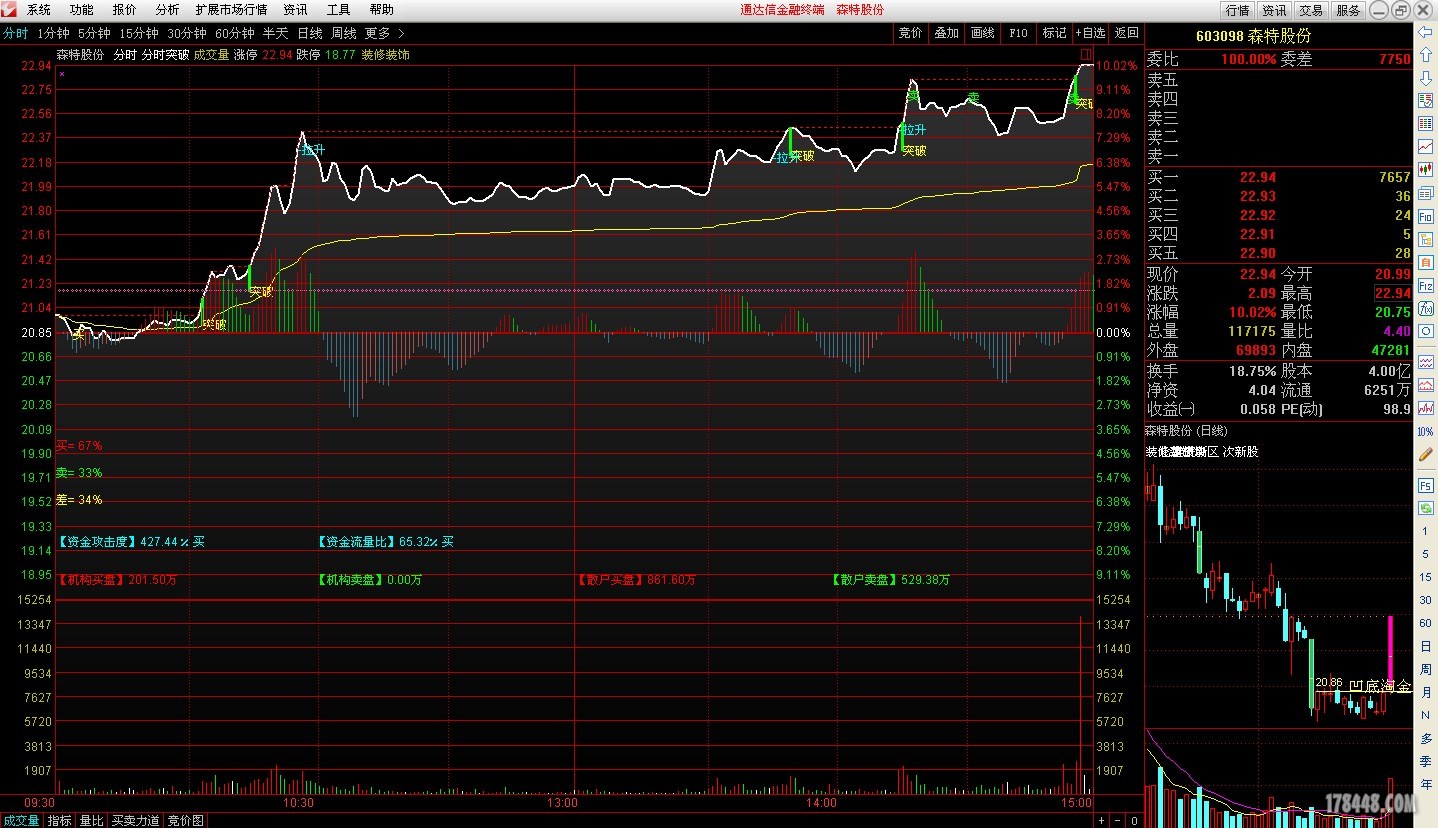Switch daily chart to 15-minute period
Image resolution: width=1438 pixels, height=828 pixels.
point(1425,577)
